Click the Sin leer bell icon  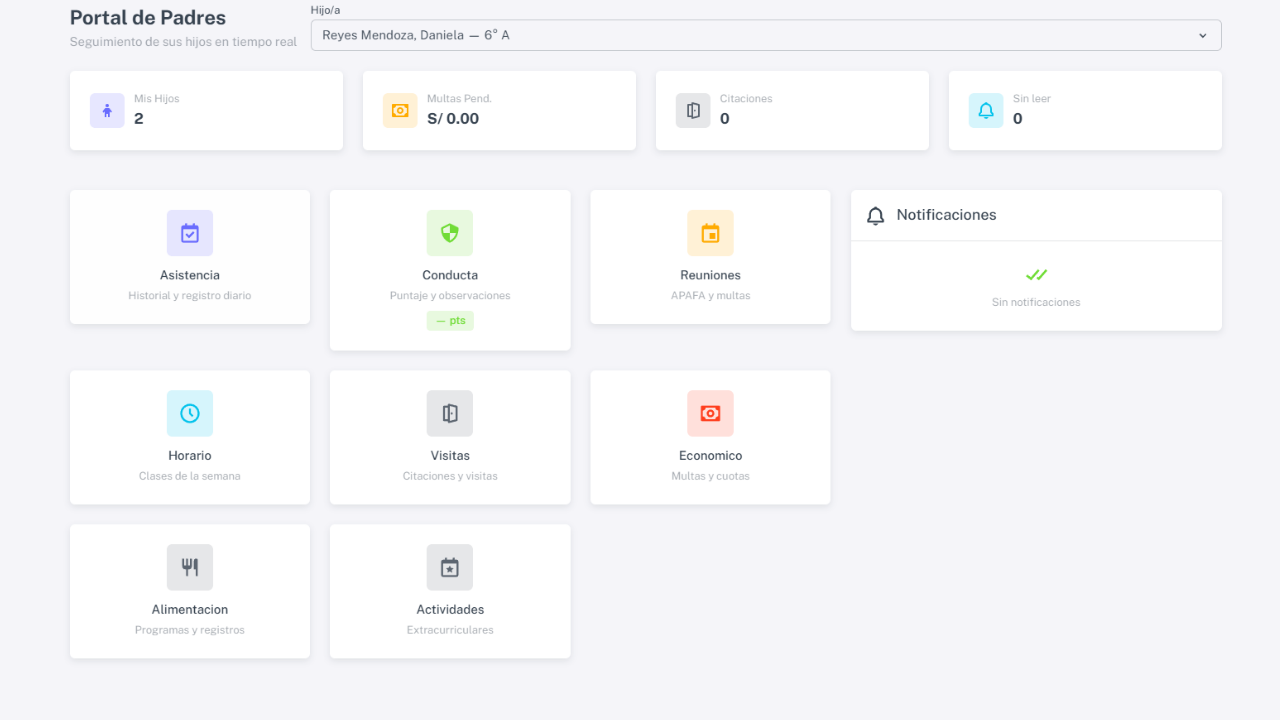pyautogui.click(x=986, y=110)
